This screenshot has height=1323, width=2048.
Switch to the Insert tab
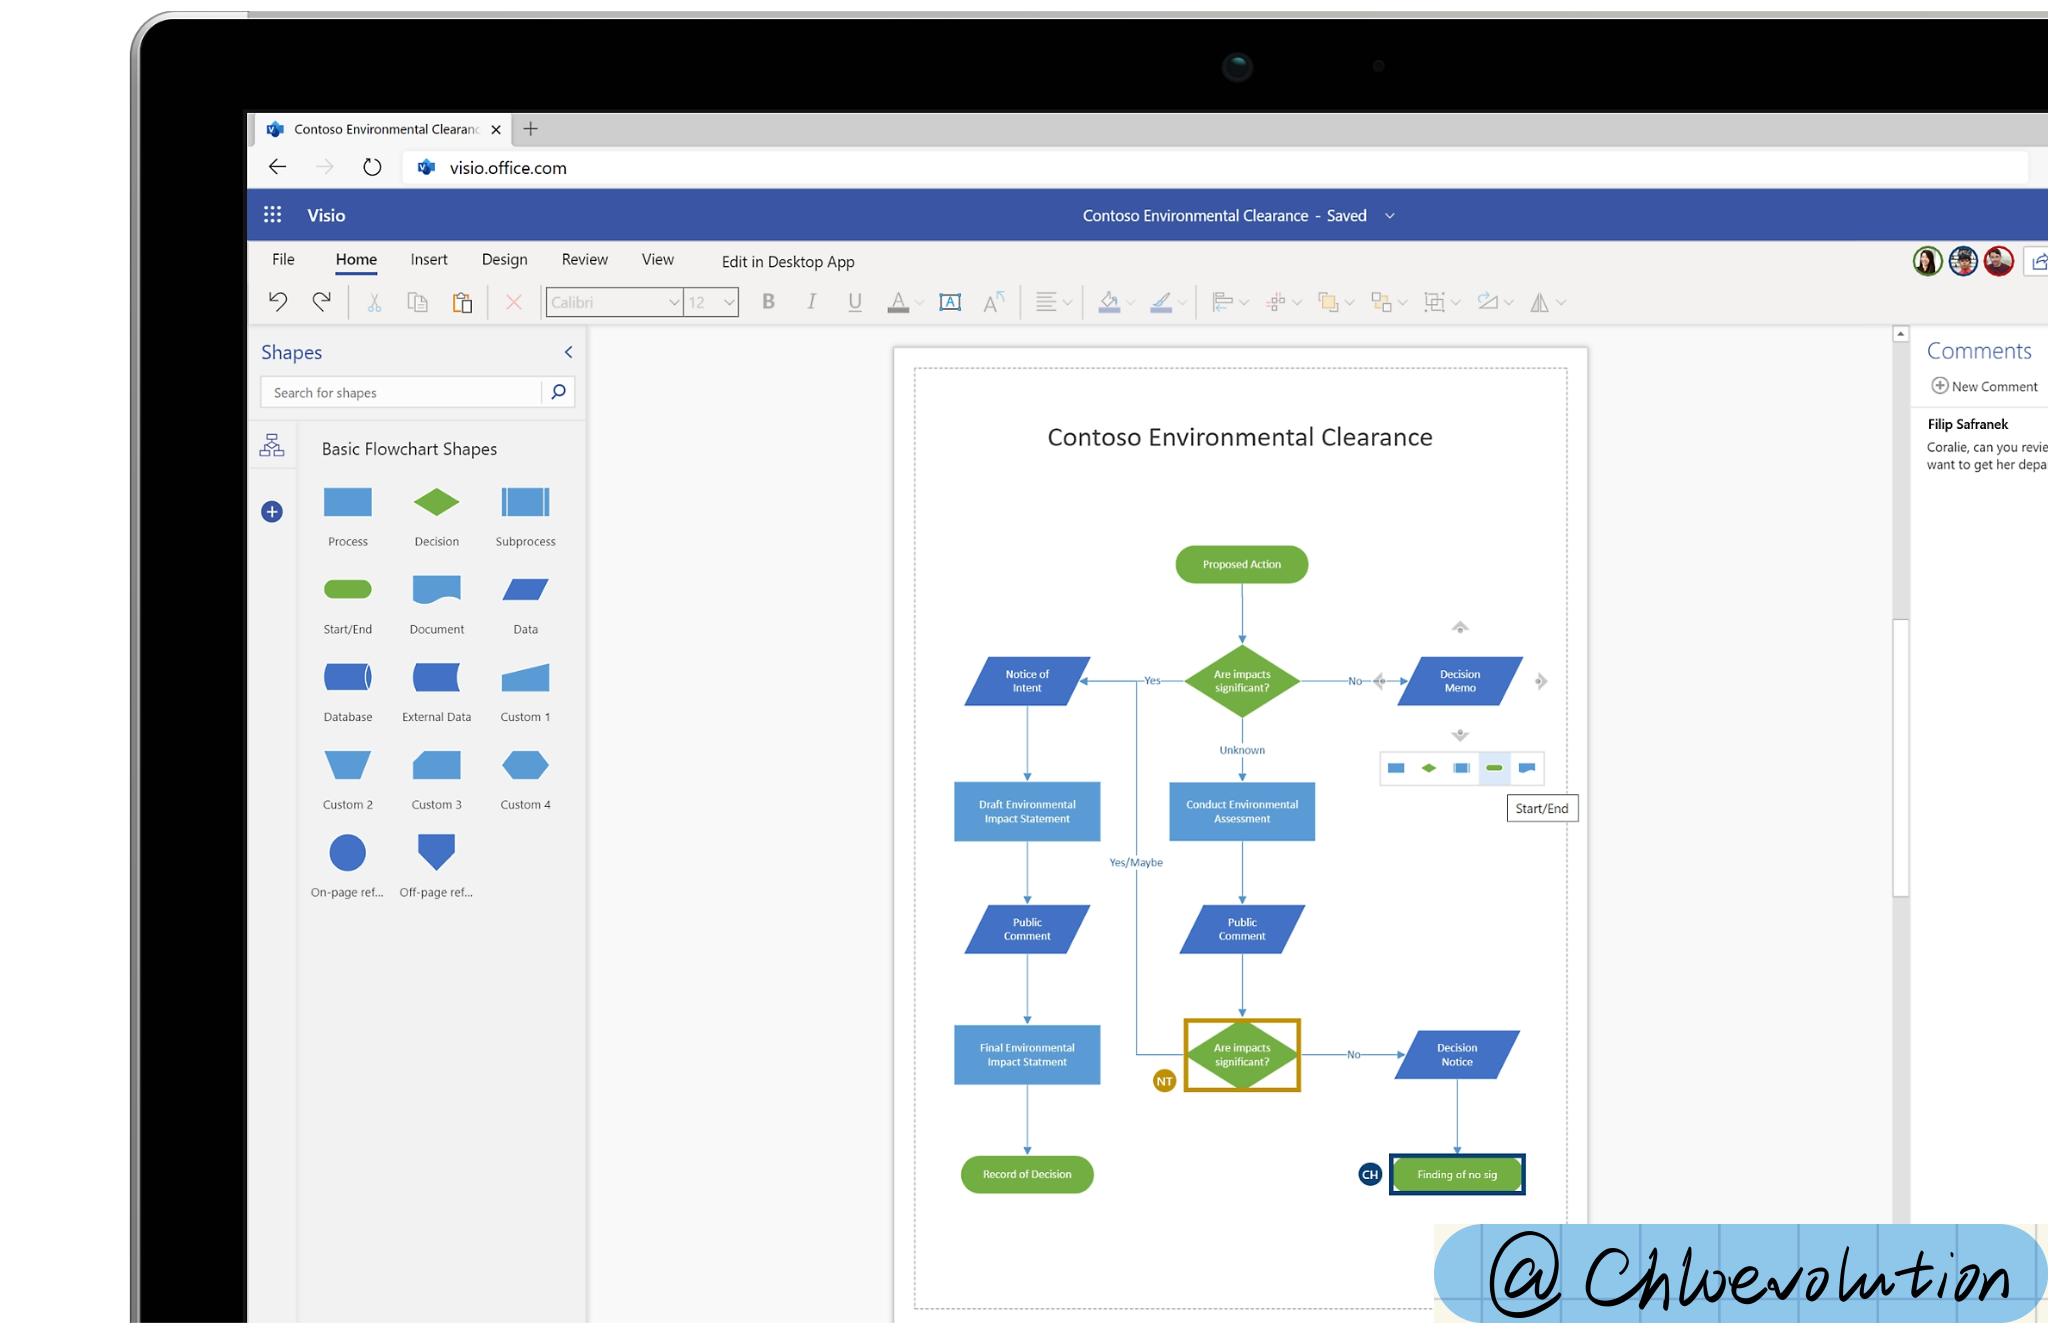point(429,259)
